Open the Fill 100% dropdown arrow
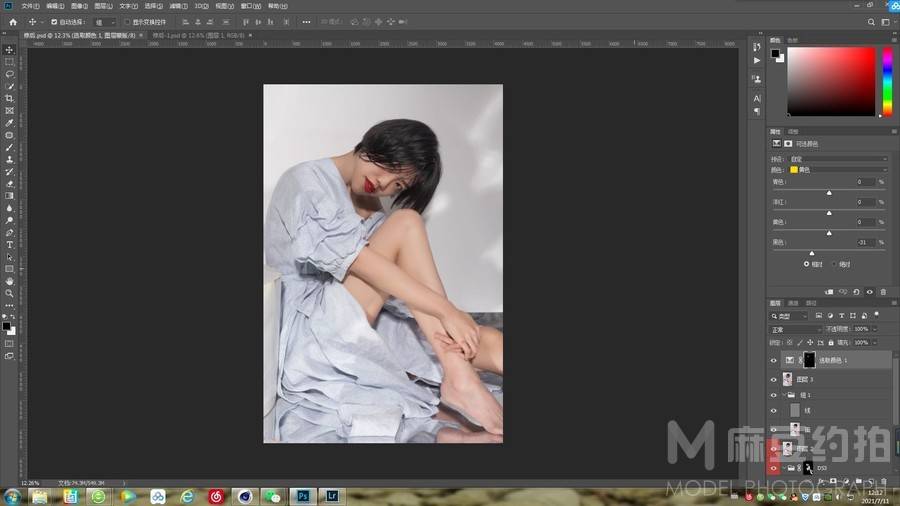 (875, 342)
